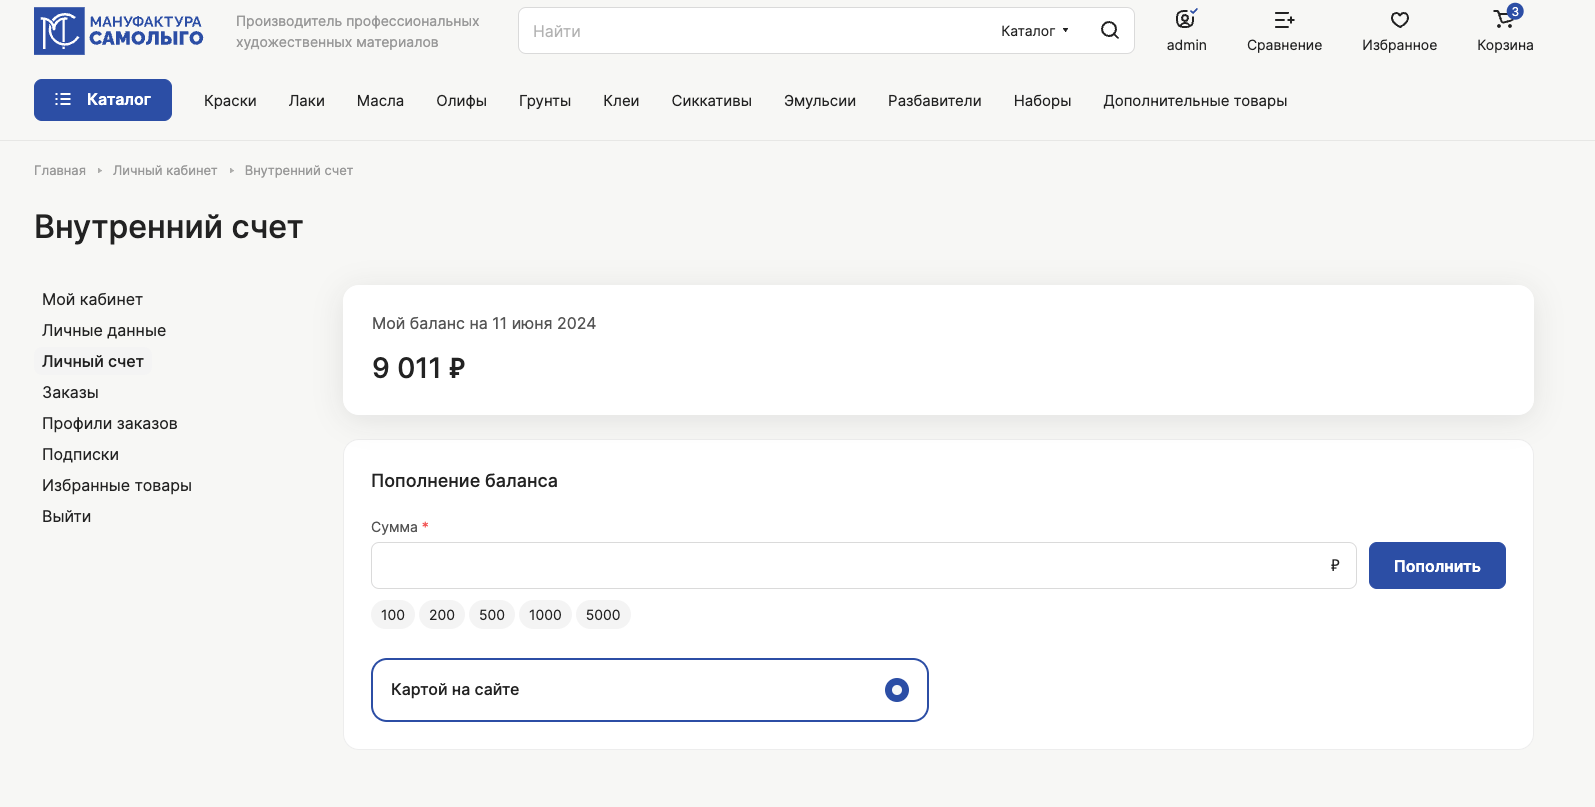Image resolution: width=1595 pixels, height=807 pixels.
Task: Open Заказы in sidebar
Action: click(x=70, y=392)
